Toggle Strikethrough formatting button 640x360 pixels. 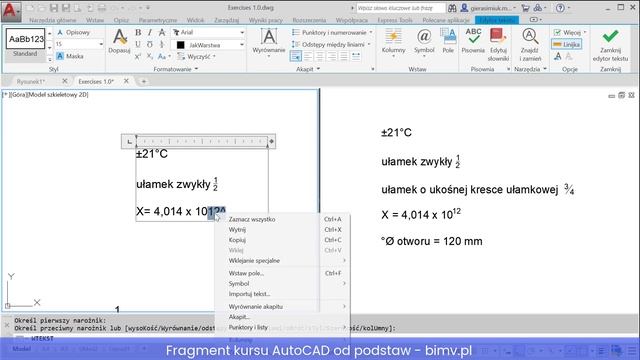pos(162,32)
